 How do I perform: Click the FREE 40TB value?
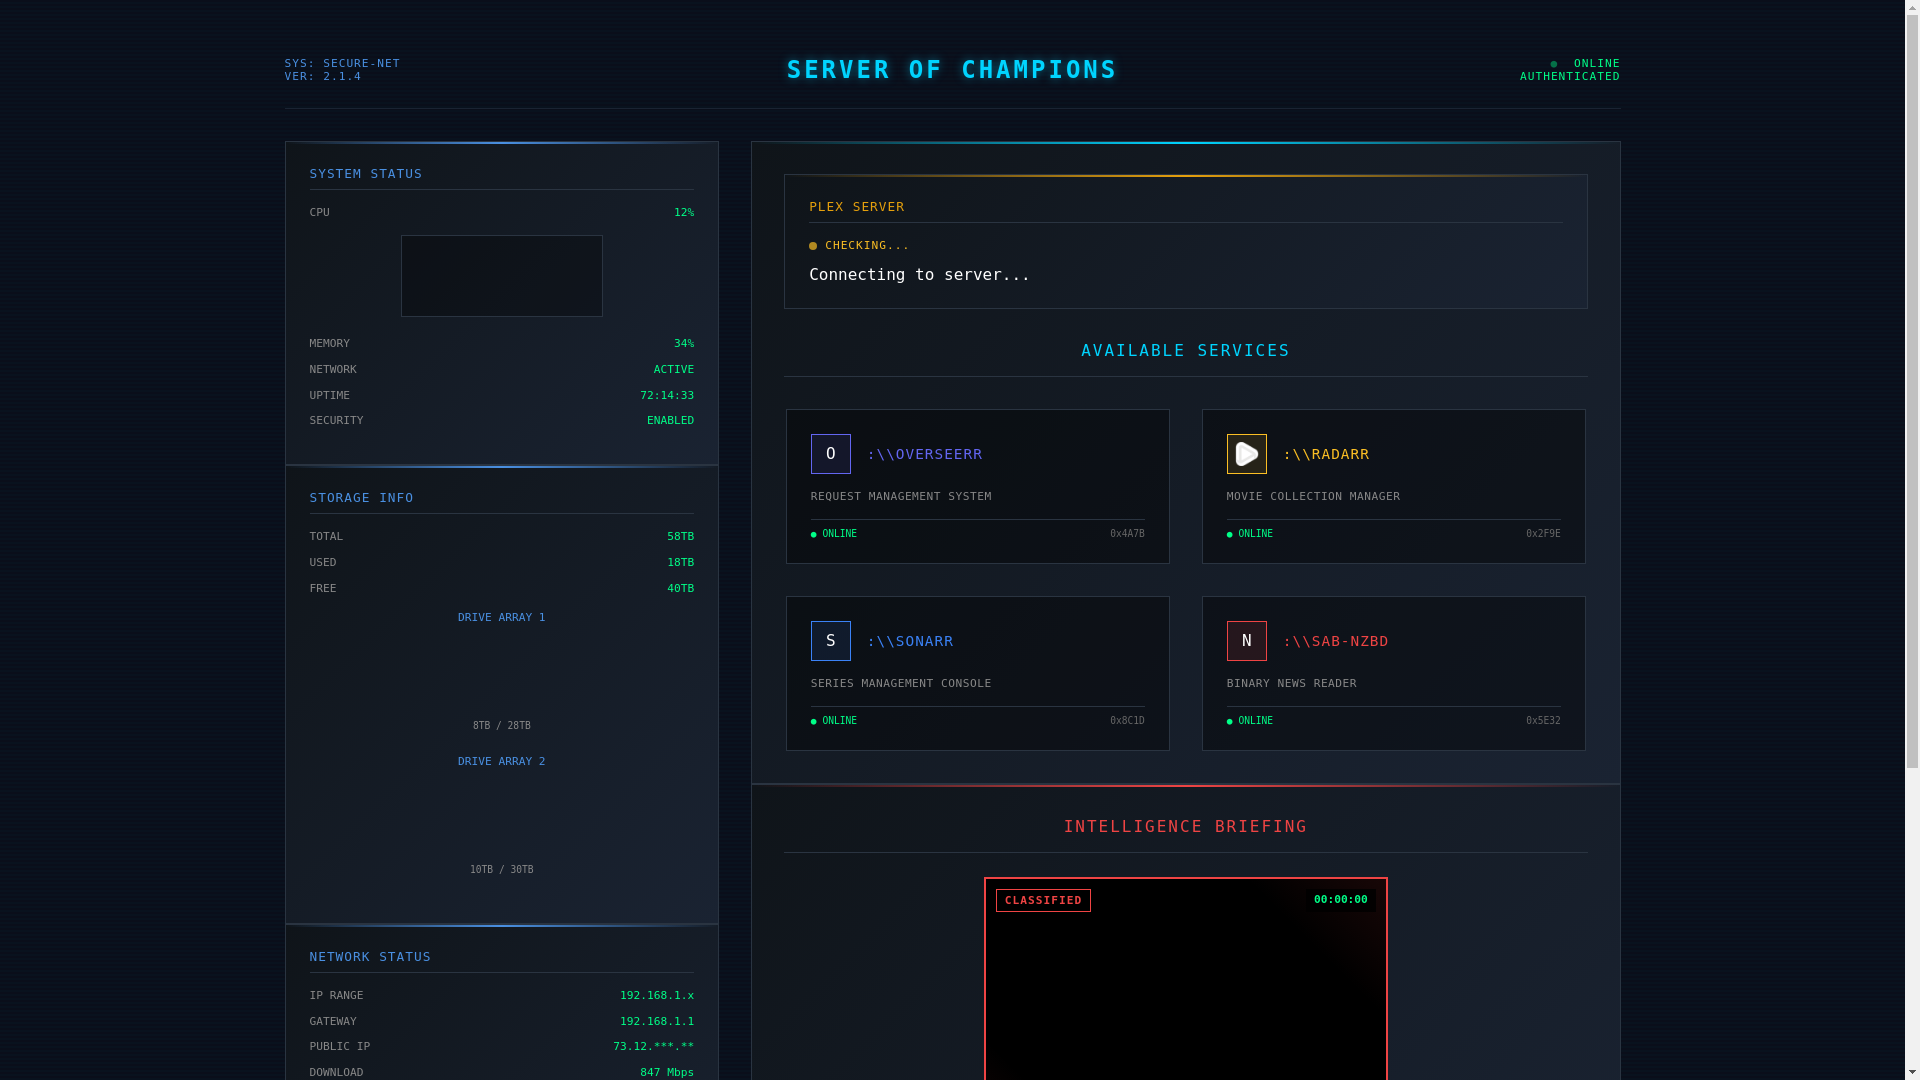[680, 589]
